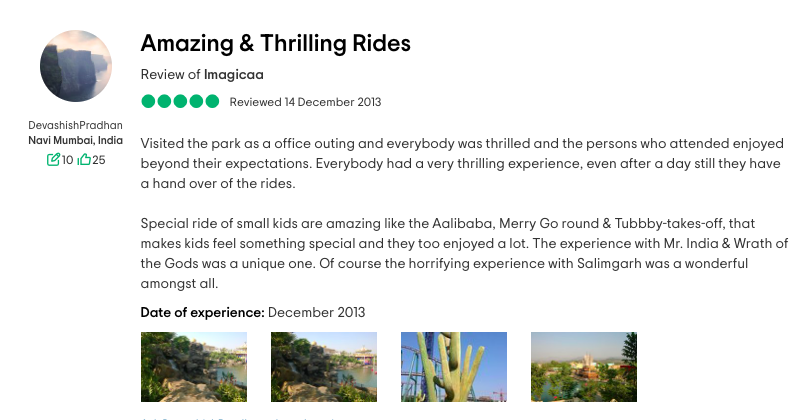Open the first waterfall photo thumbnail

[194, 367]
